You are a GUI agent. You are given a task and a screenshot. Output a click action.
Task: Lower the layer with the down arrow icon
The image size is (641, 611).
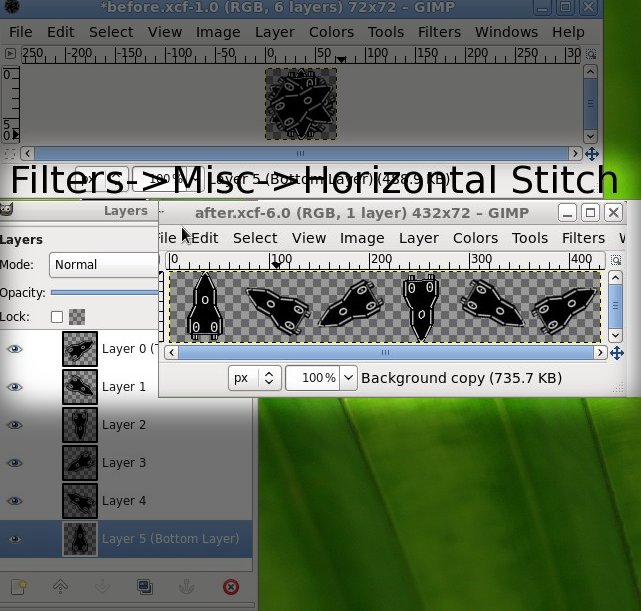(102, 587)
